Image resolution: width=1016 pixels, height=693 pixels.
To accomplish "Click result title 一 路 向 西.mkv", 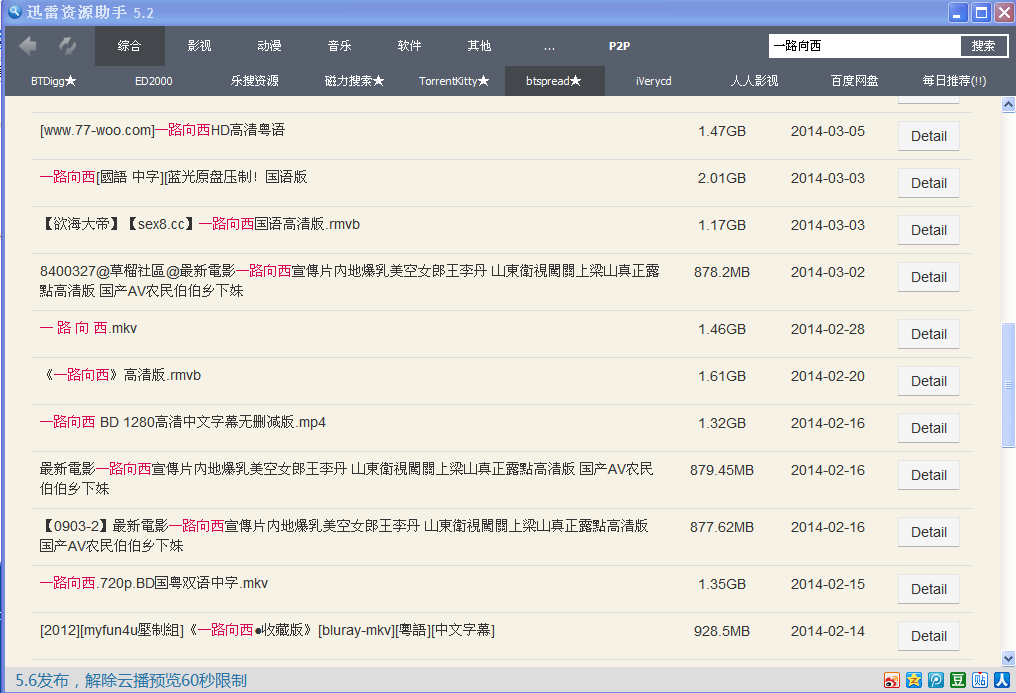I will (x=88, y=328).
